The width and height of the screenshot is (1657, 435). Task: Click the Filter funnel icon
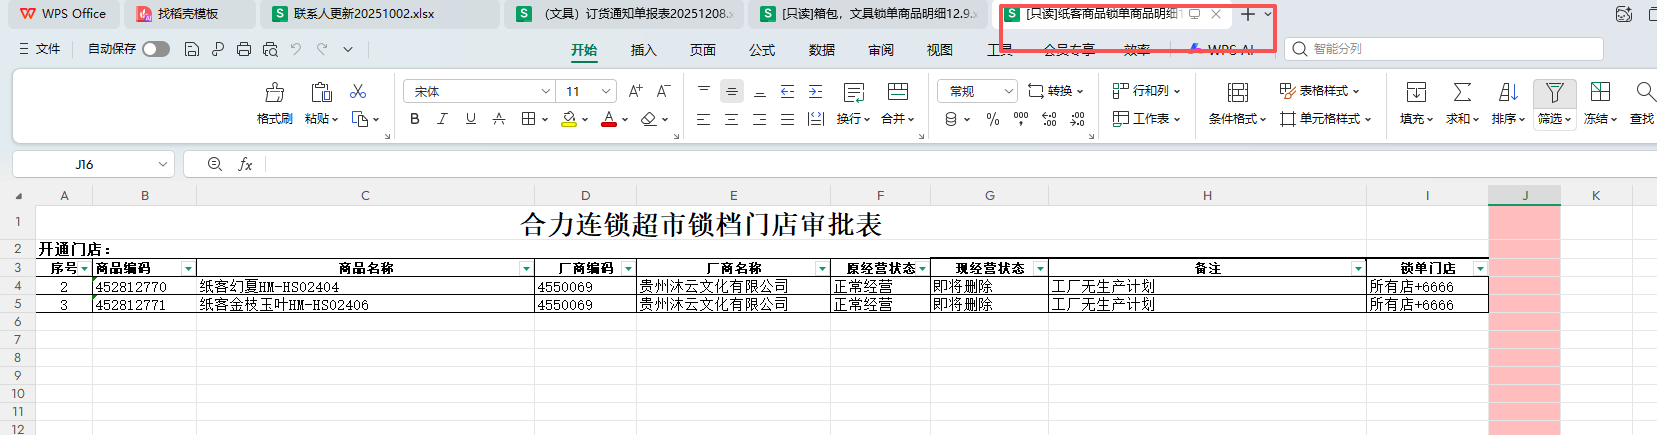pos(1553,92)
